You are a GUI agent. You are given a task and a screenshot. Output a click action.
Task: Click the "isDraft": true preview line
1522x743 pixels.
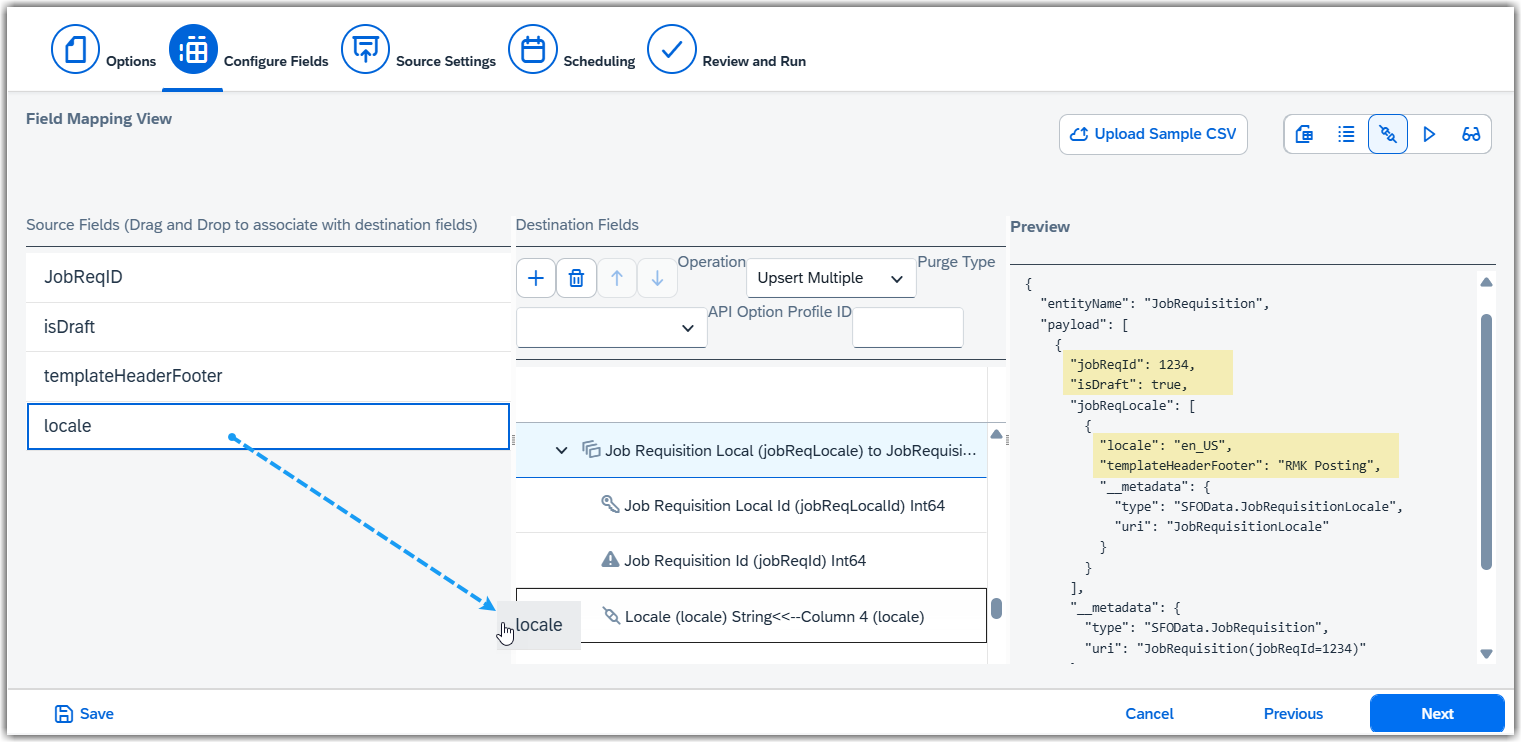coord(1128,384)
